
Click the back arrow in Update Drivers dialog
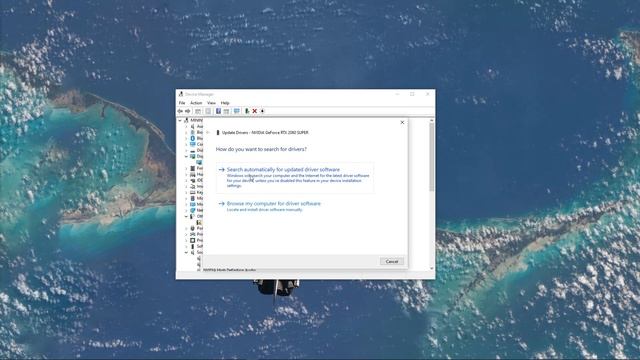click(x=208, y=132)
